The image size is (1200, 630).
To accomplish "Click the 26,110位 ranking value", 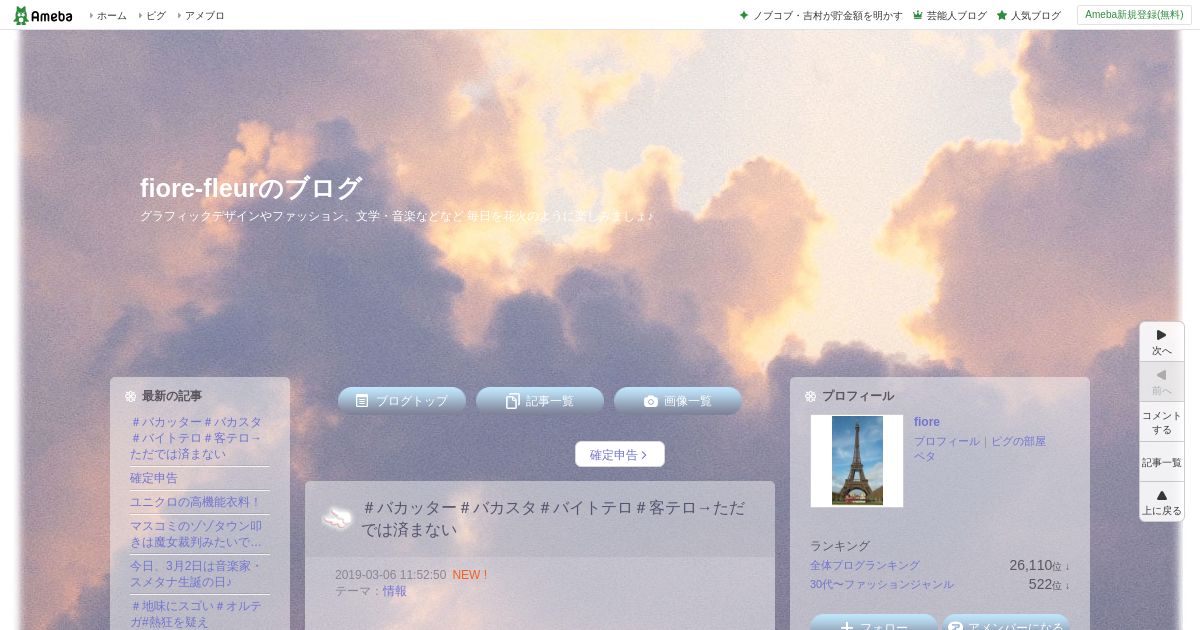I will point(1036,565).
